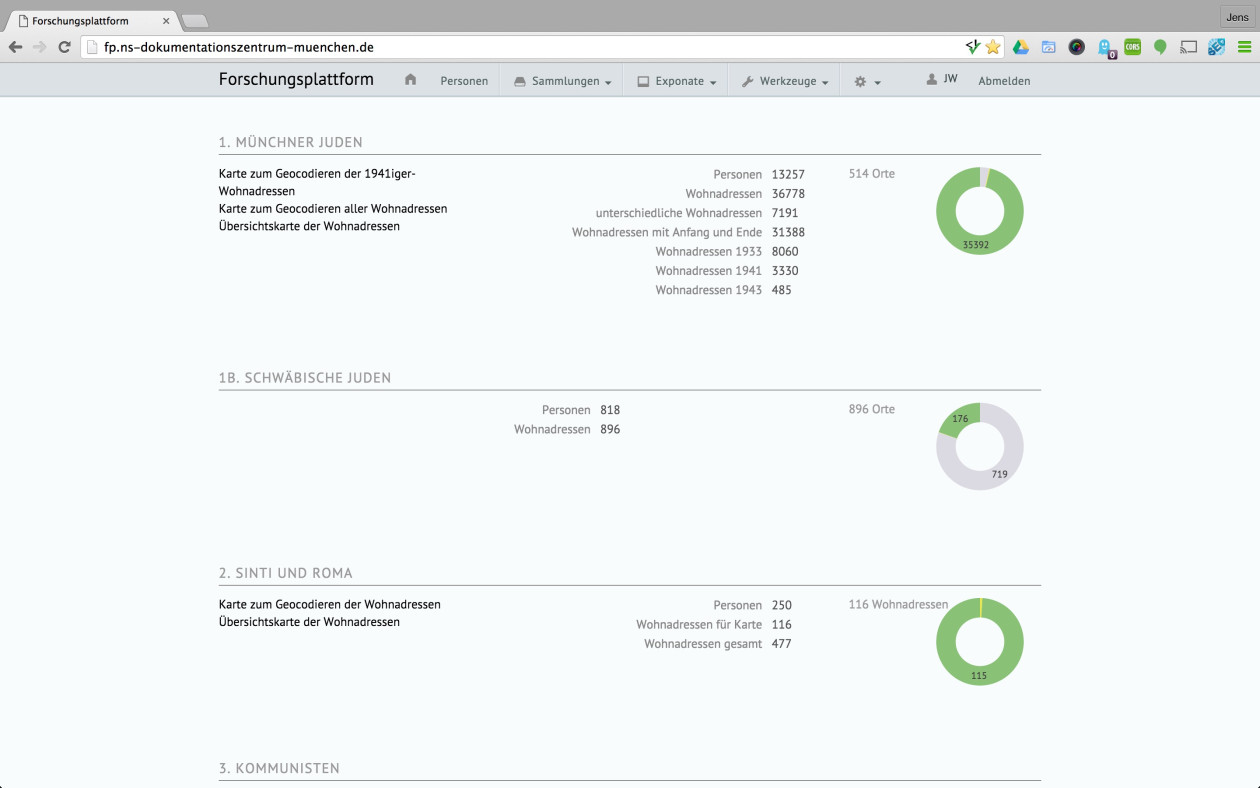Screen dimensions: 1260x788
Task: Open the Werkzeuge dropdown menu
Action: click(785, 81)
